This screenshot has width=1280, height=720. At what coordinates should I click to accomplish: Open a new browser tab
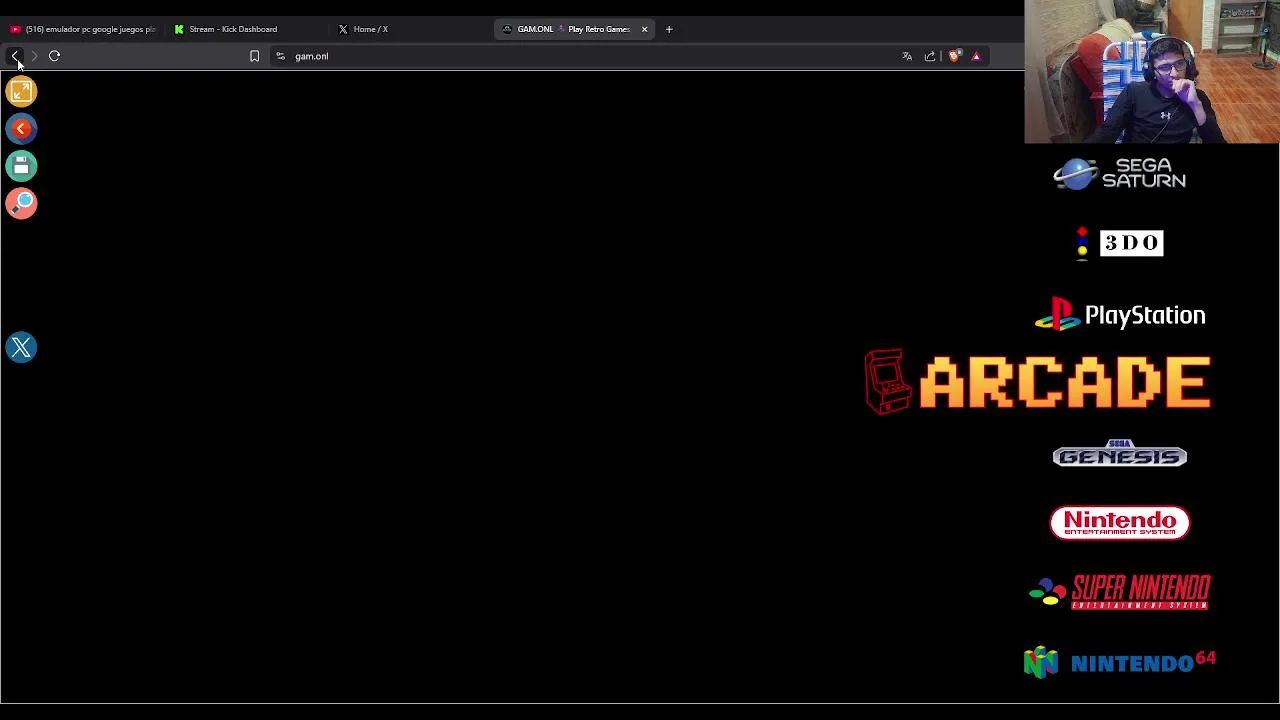(669, 29)
